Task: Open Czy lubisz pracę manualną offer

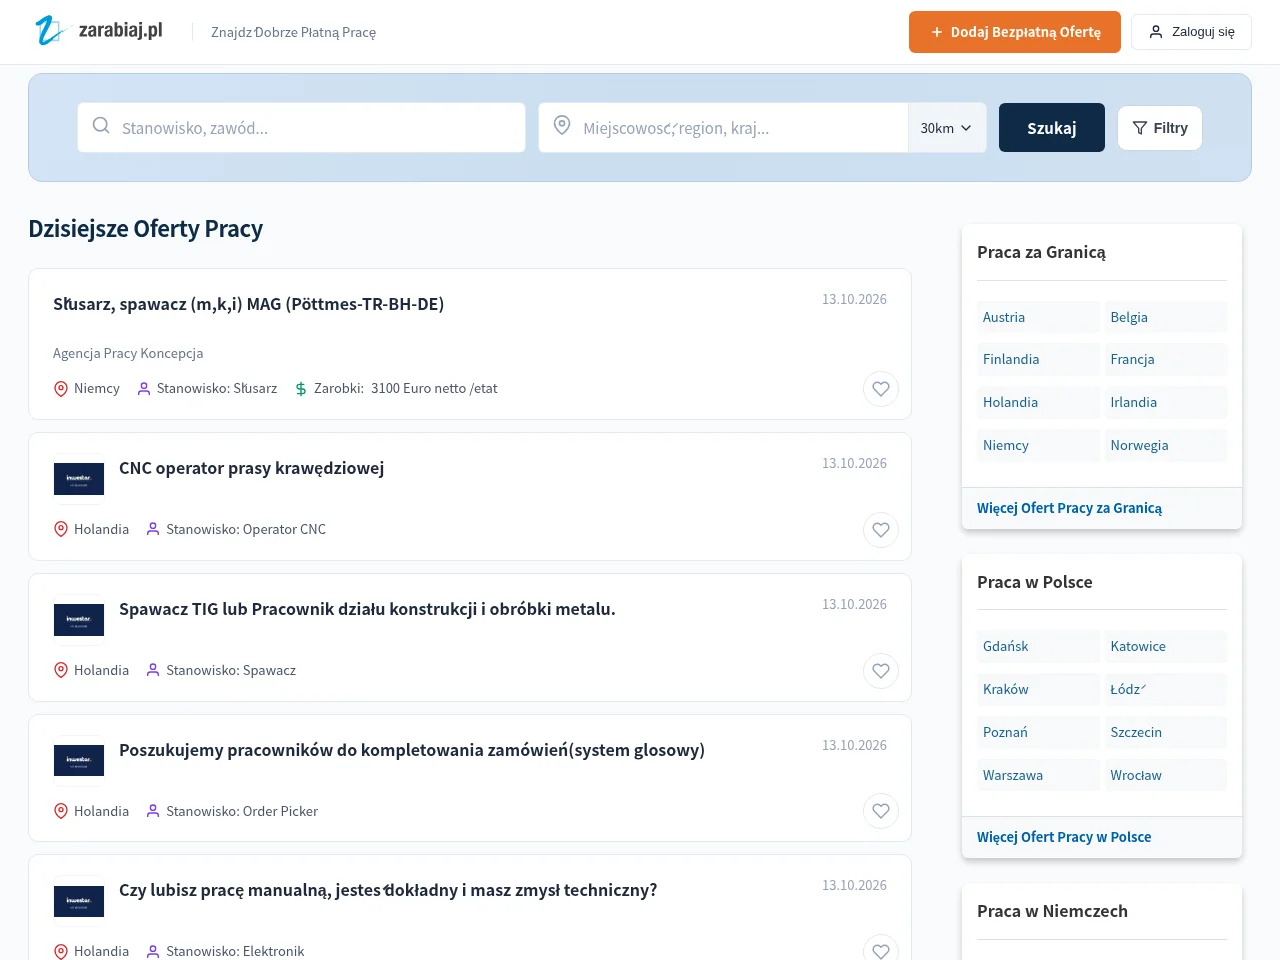Action: [x=388, y=890]
